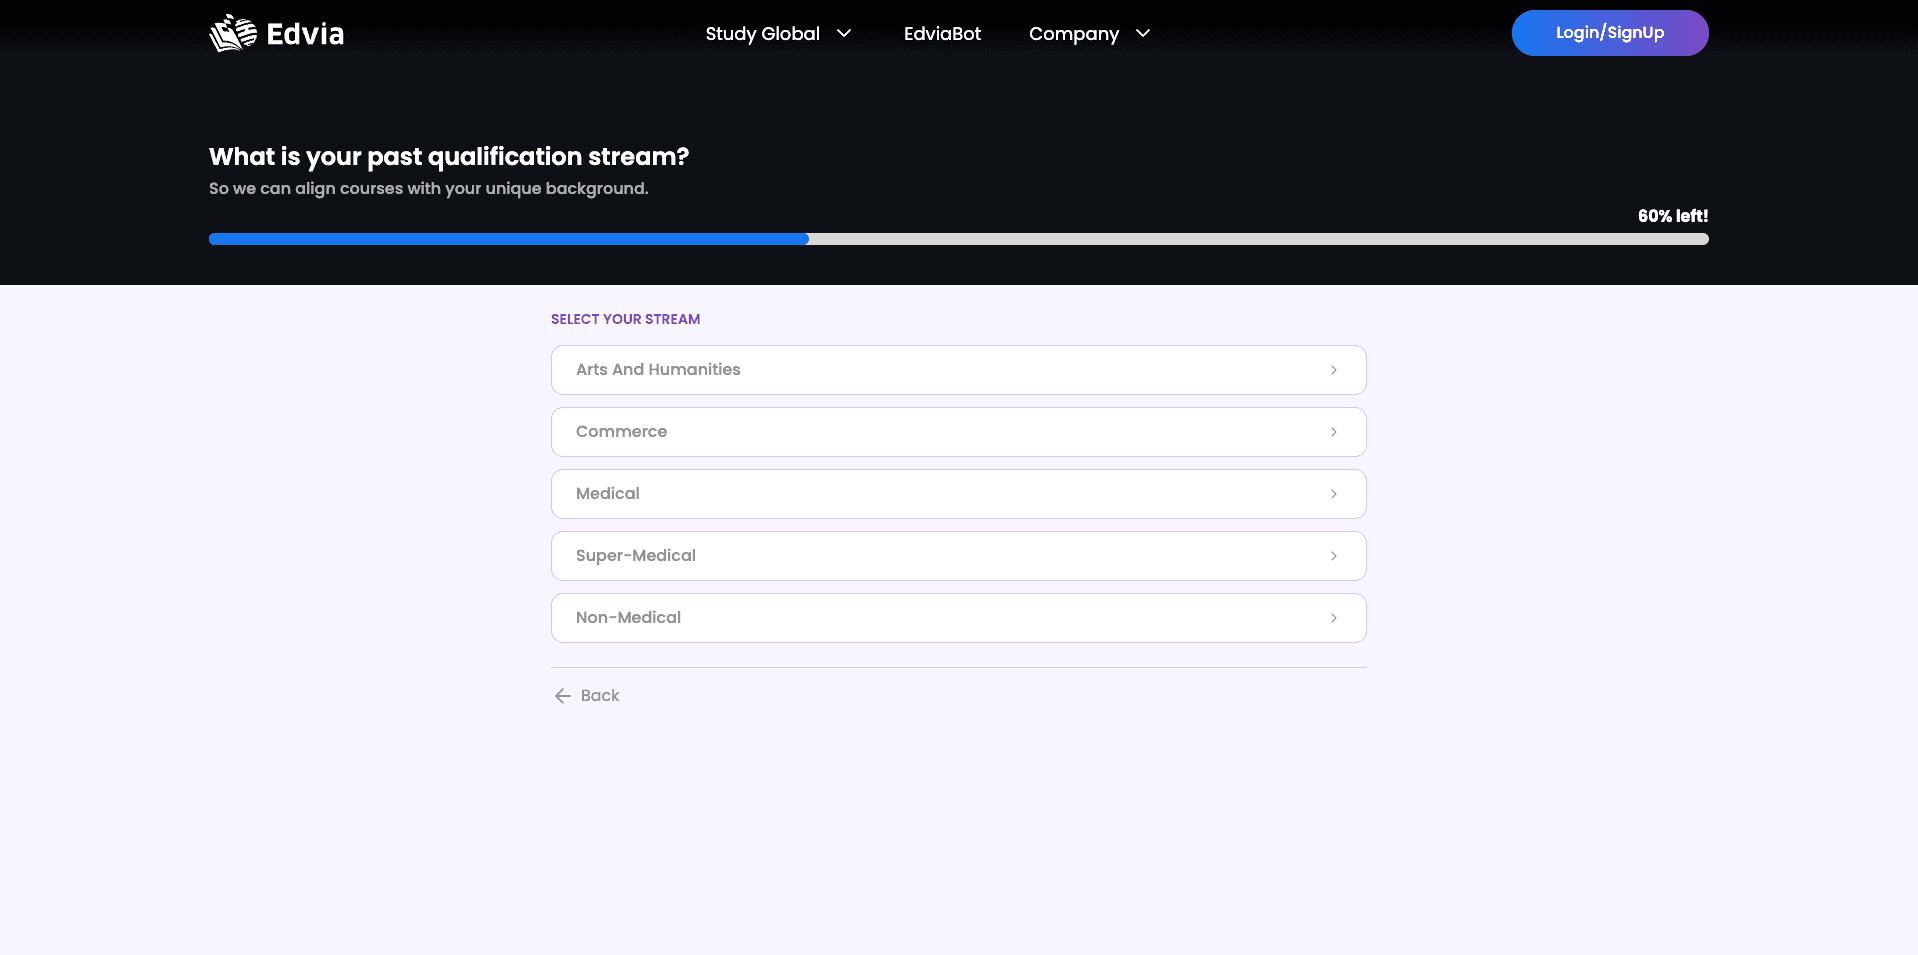The height and width of the screenshot is (955, 1918).
Task: Click the blue progress bar
Action: coord(508,239)
